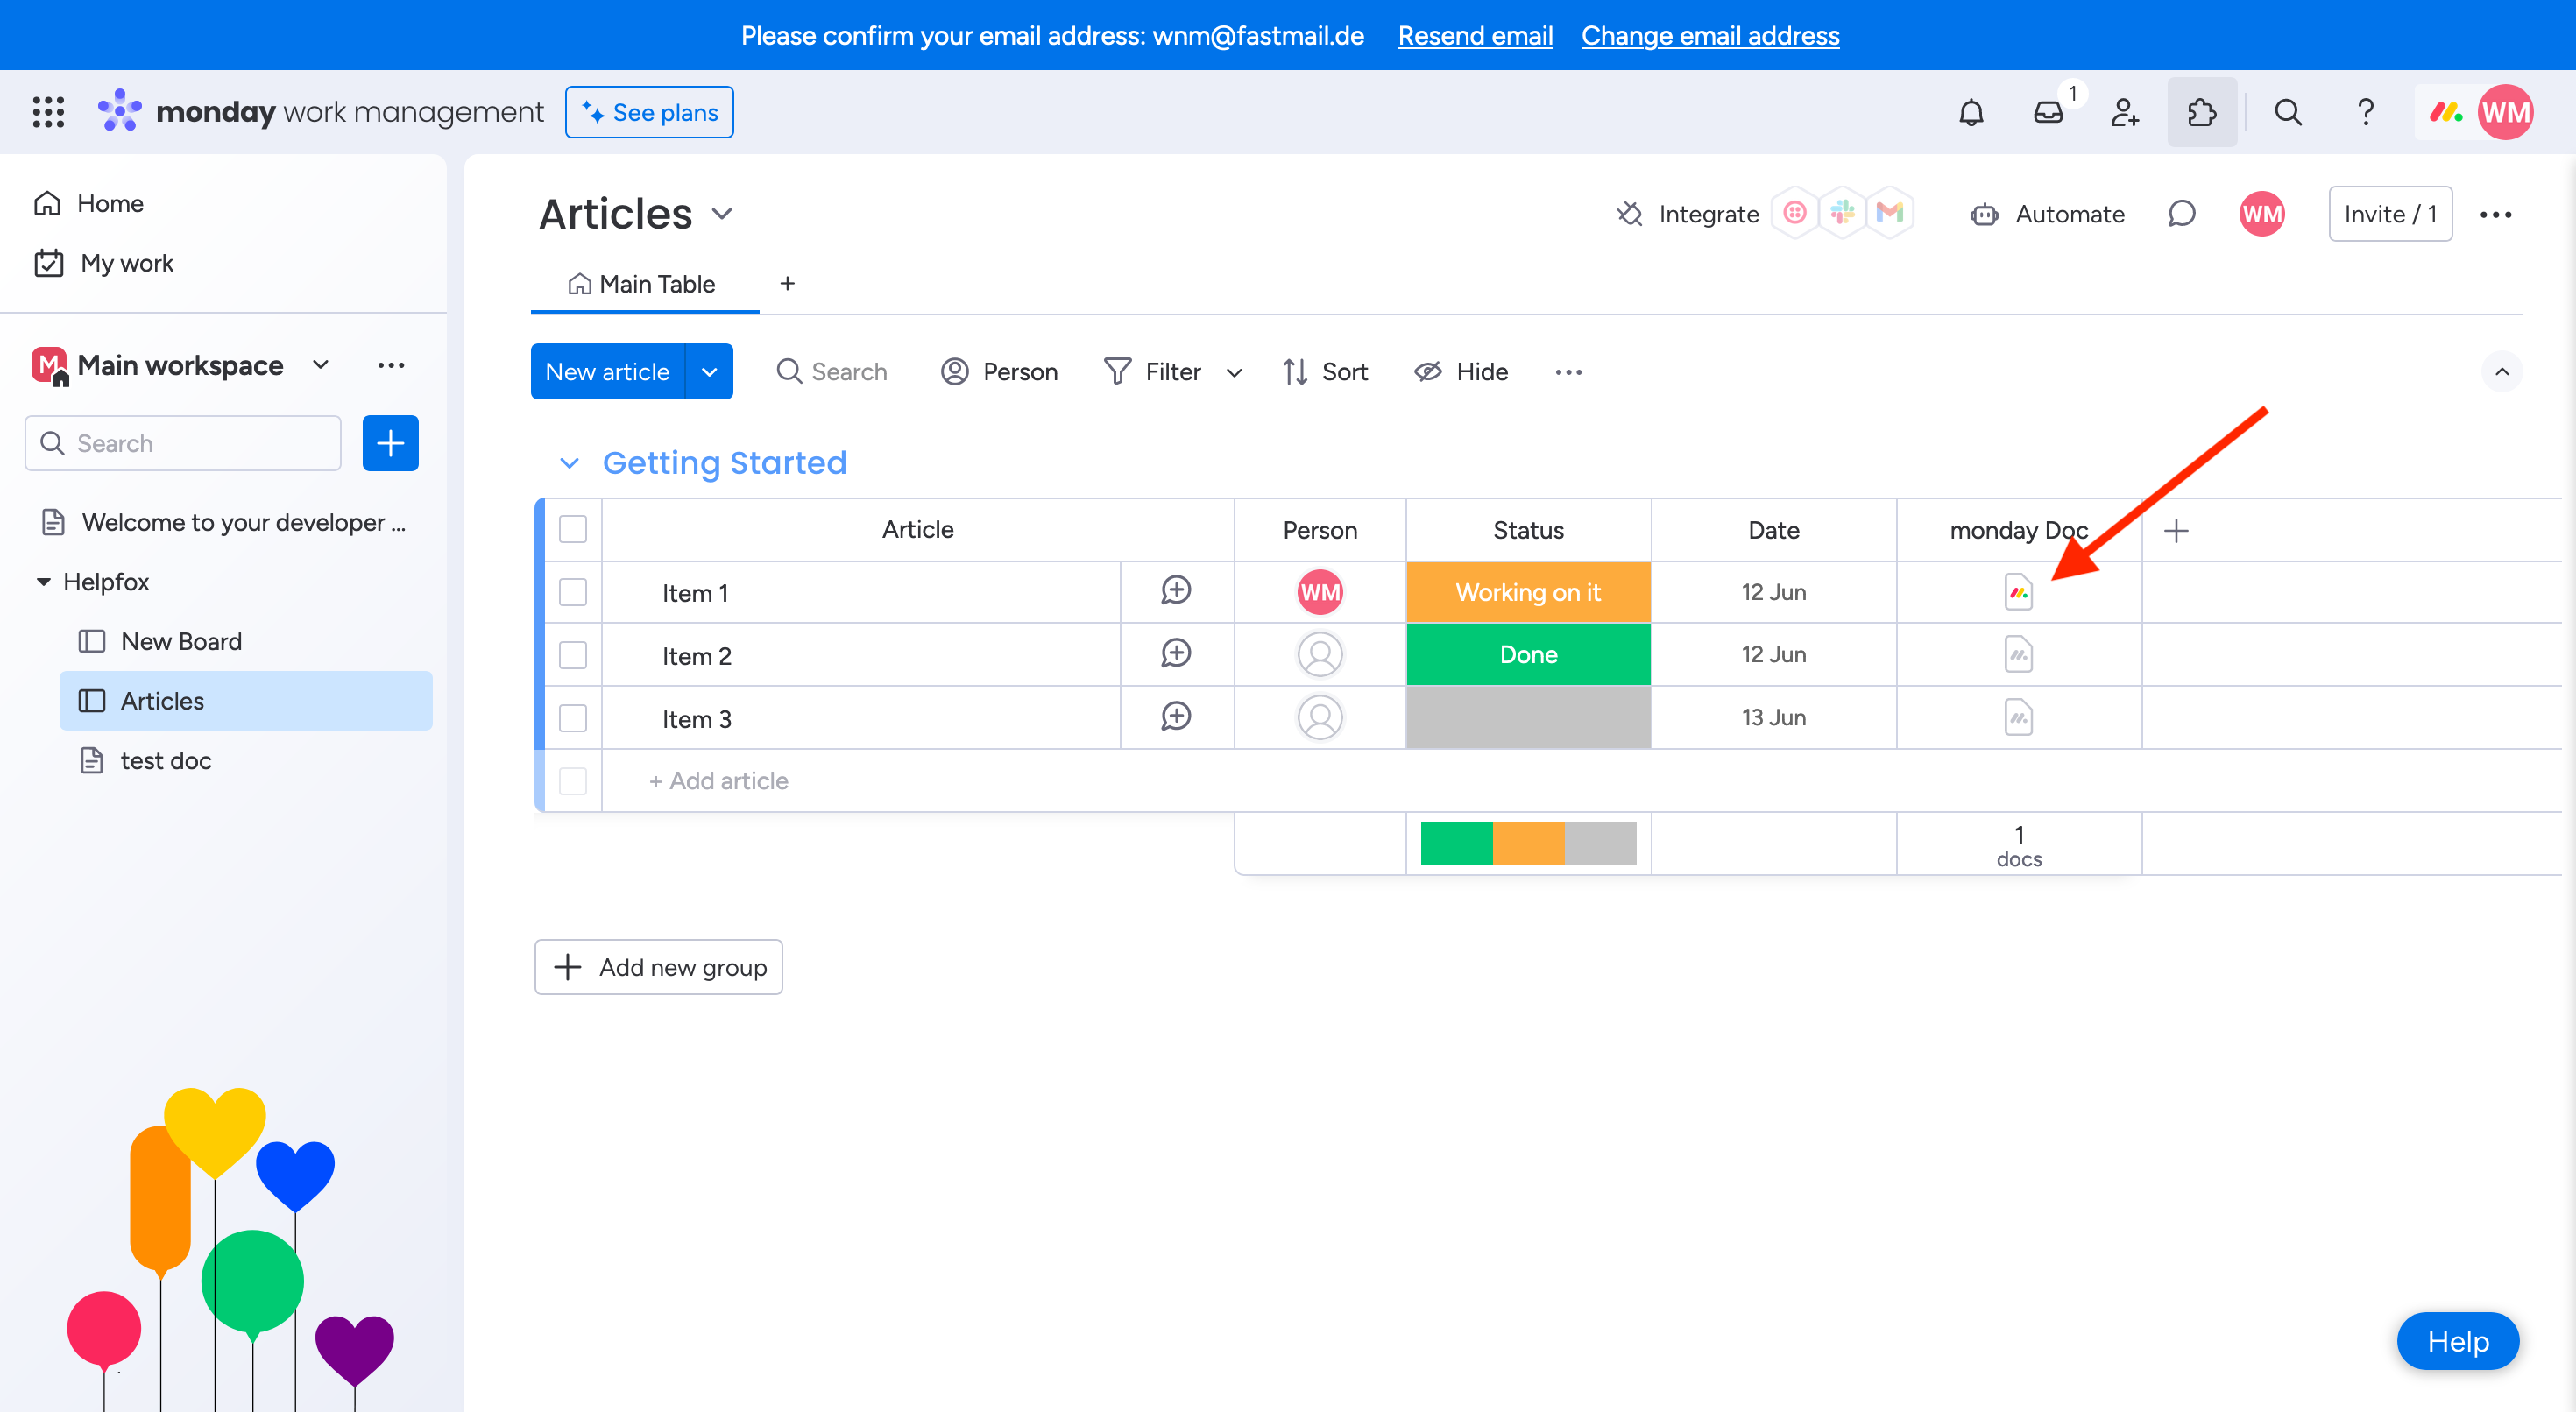Viewport: 2576px width, 1412px height.
Task: Click the search everything magnifier icon
Action: point(2288,112)
